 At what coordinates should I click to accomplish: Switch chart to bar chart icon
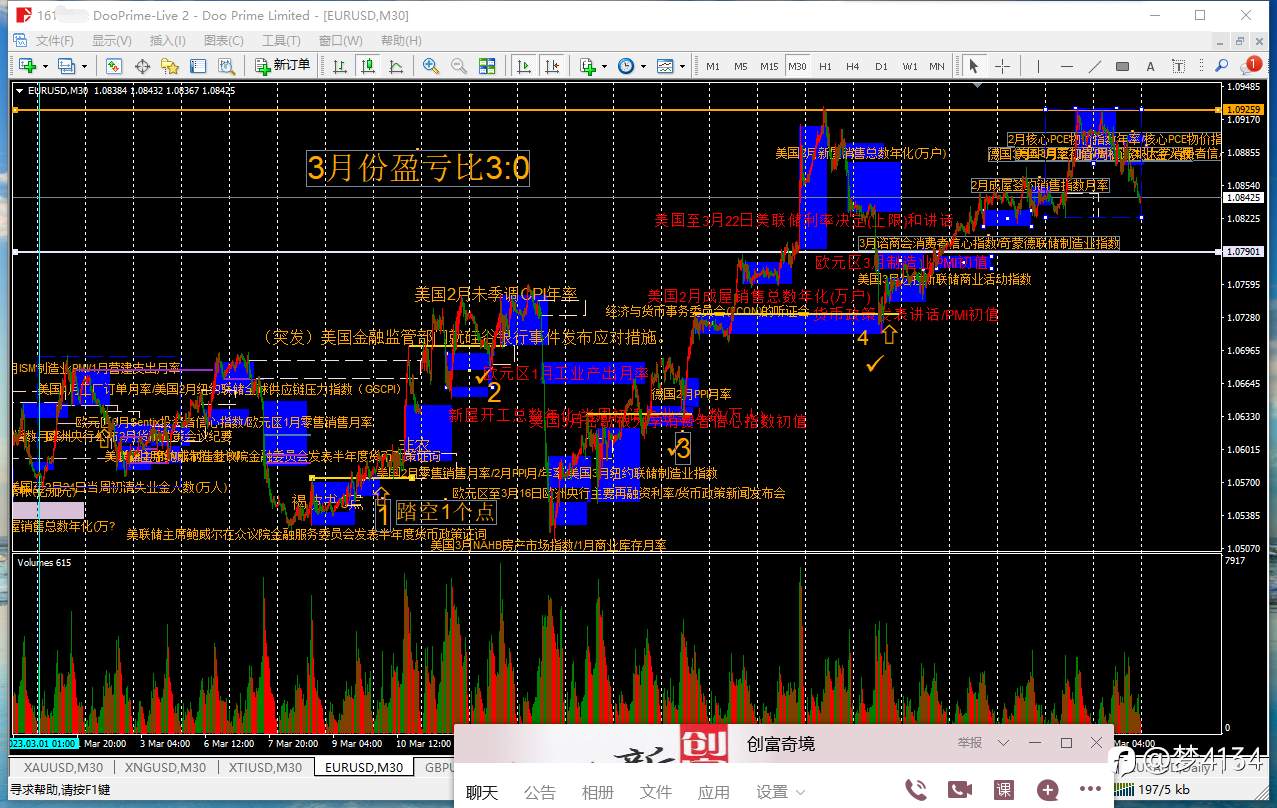pyautogui.click(x=340, y=66)
